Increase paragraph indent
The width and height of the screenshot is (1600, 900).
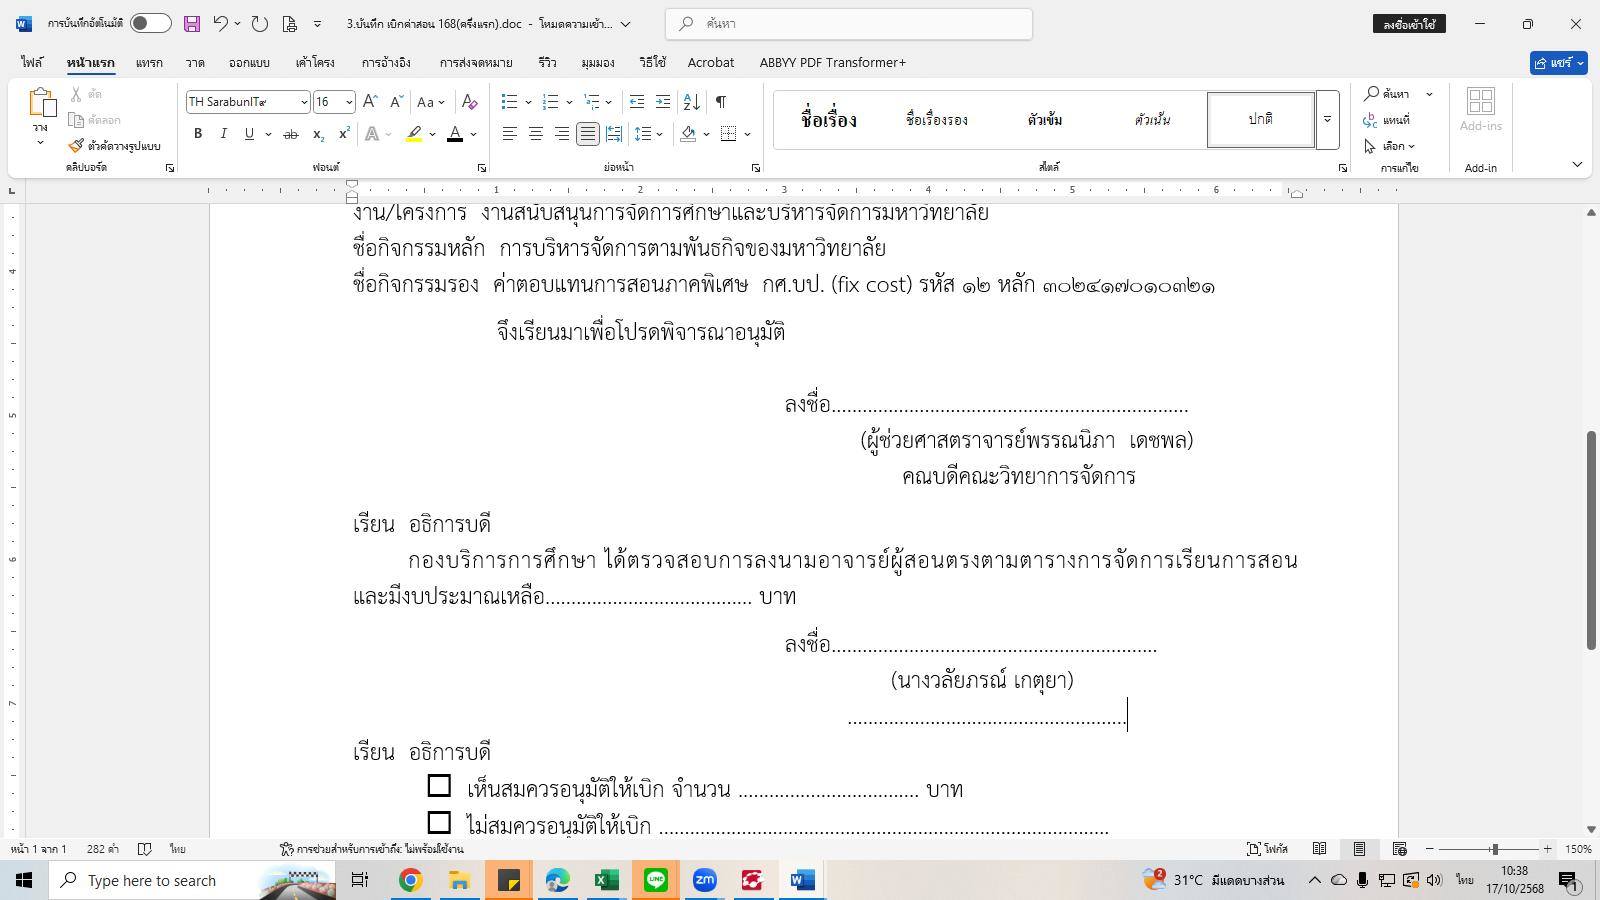point(663,102)
